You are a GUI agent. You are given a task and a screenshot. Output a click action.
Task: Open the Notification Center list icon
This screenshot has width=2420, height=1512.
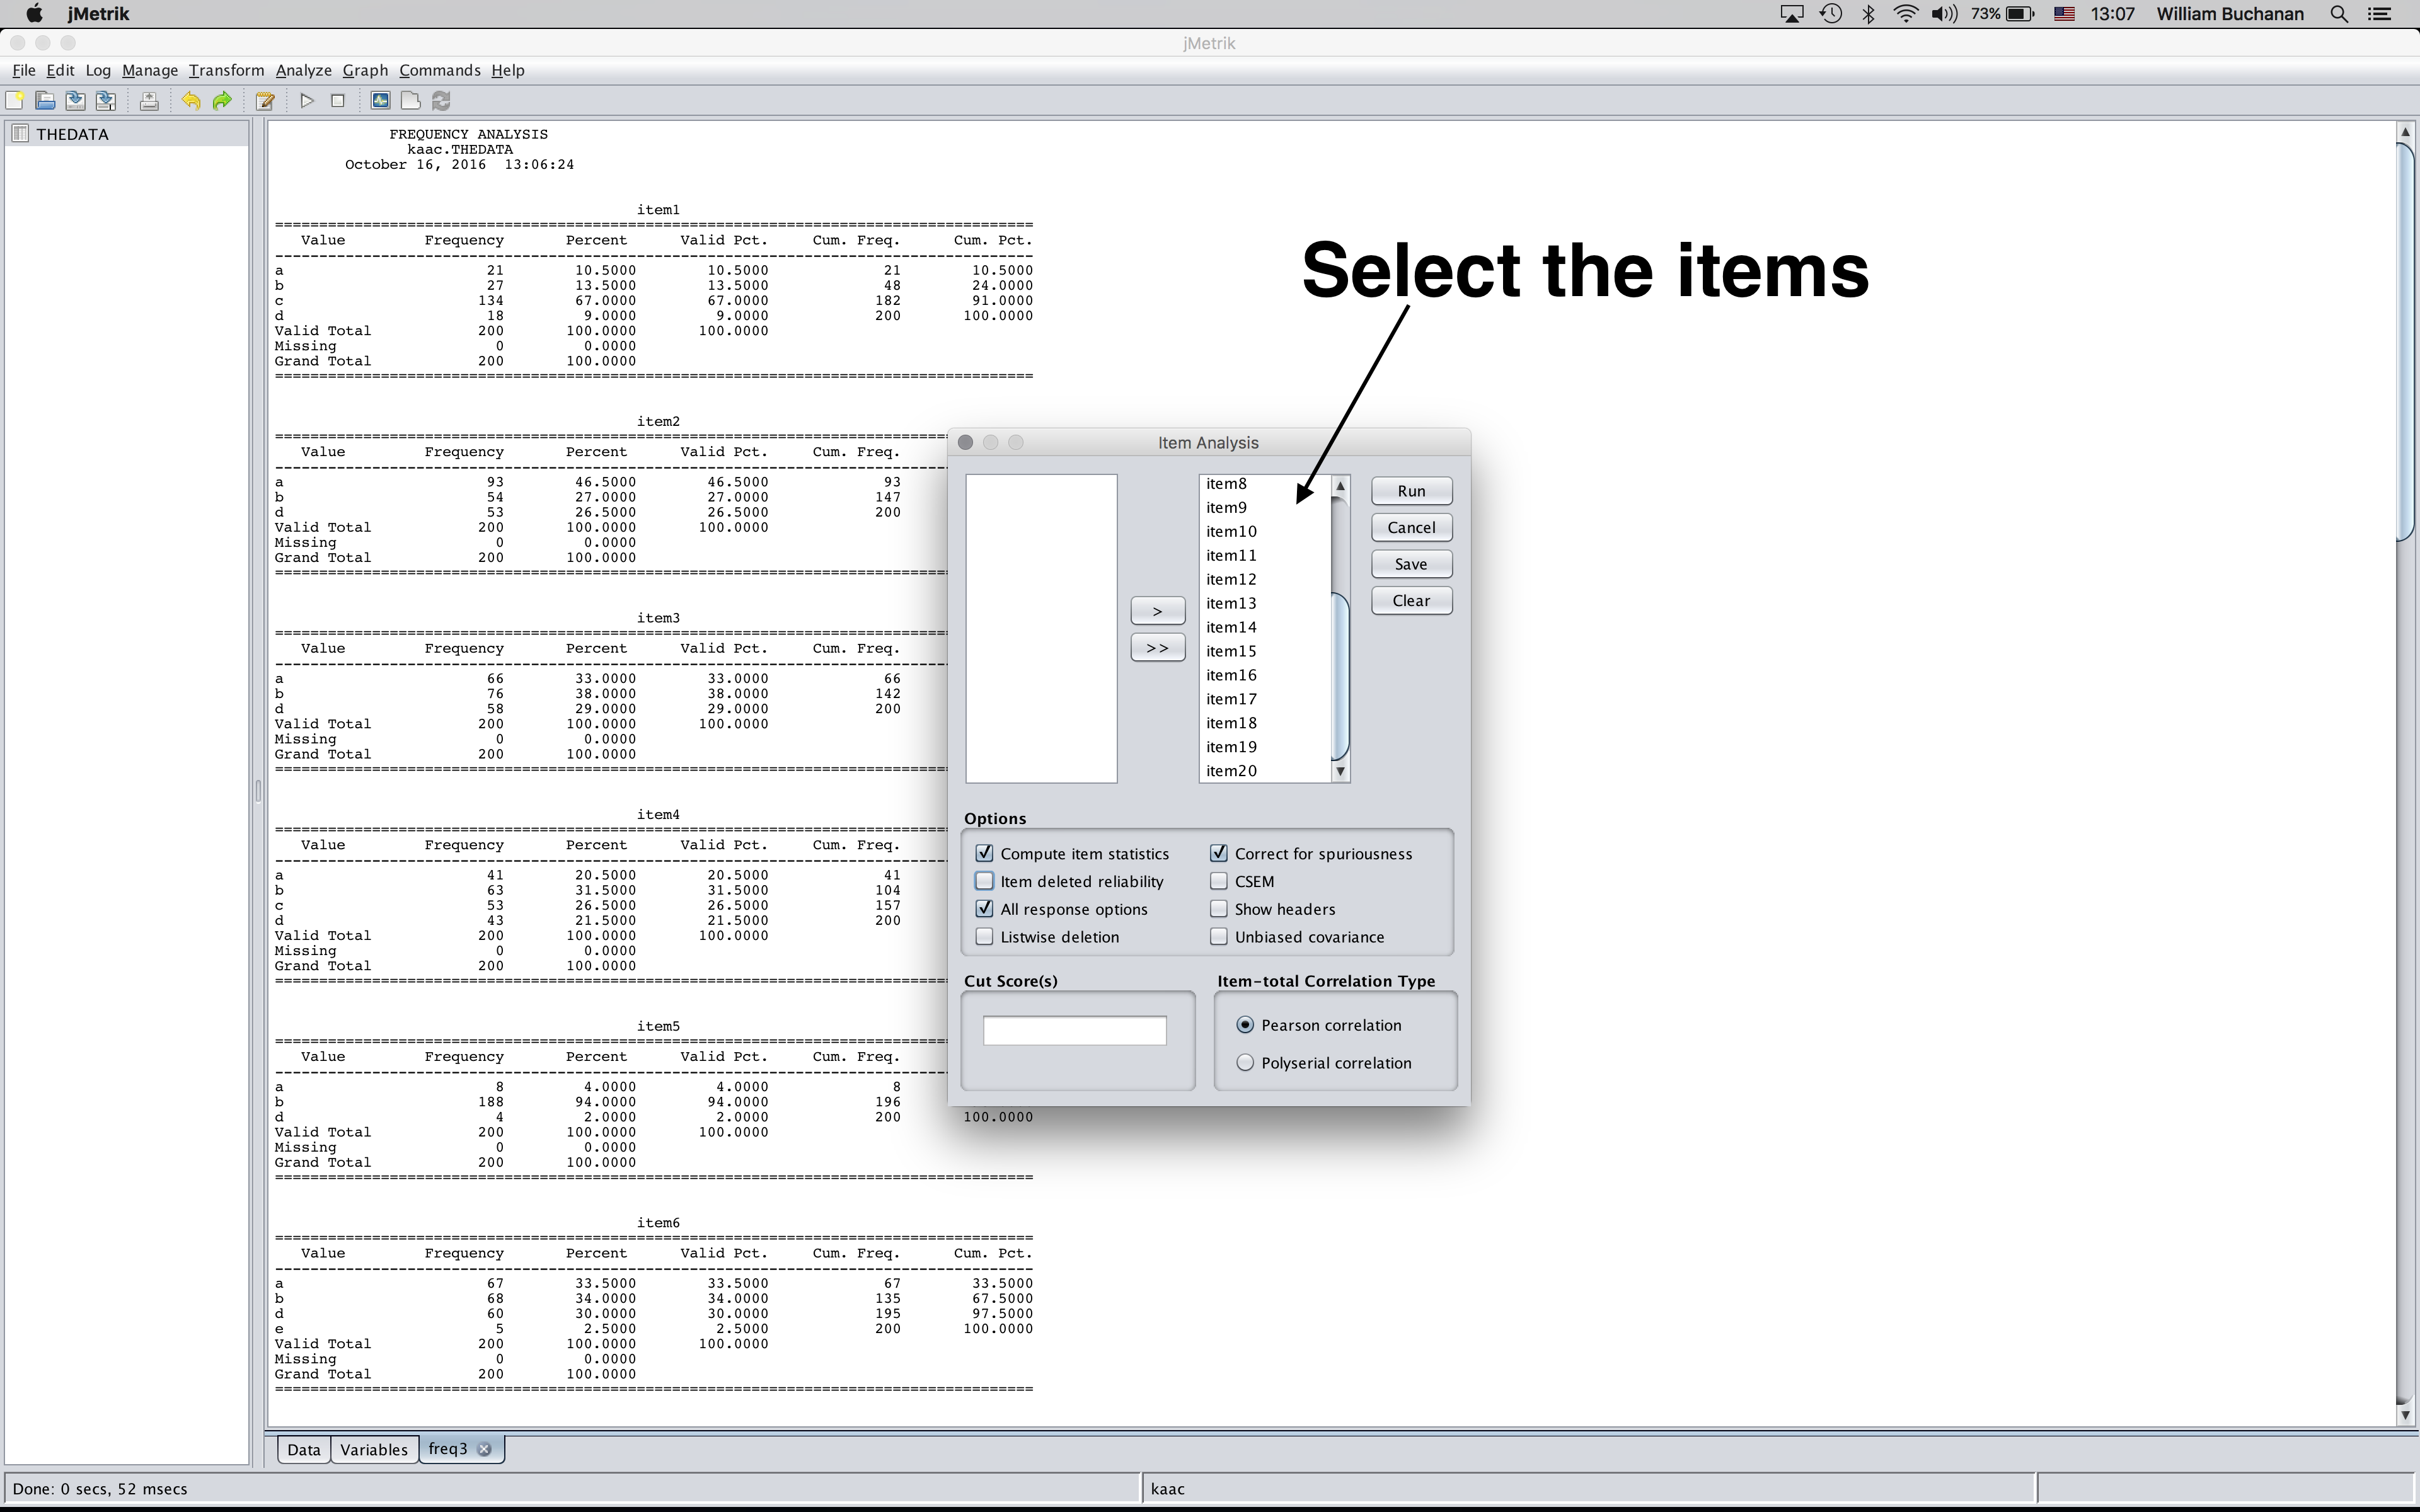[2380, 14]
